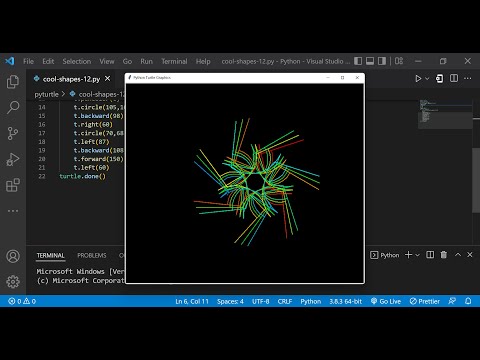Show additional views ellipsis in activity bar
This screenshot has width=480, height=360.
point(13,211)
